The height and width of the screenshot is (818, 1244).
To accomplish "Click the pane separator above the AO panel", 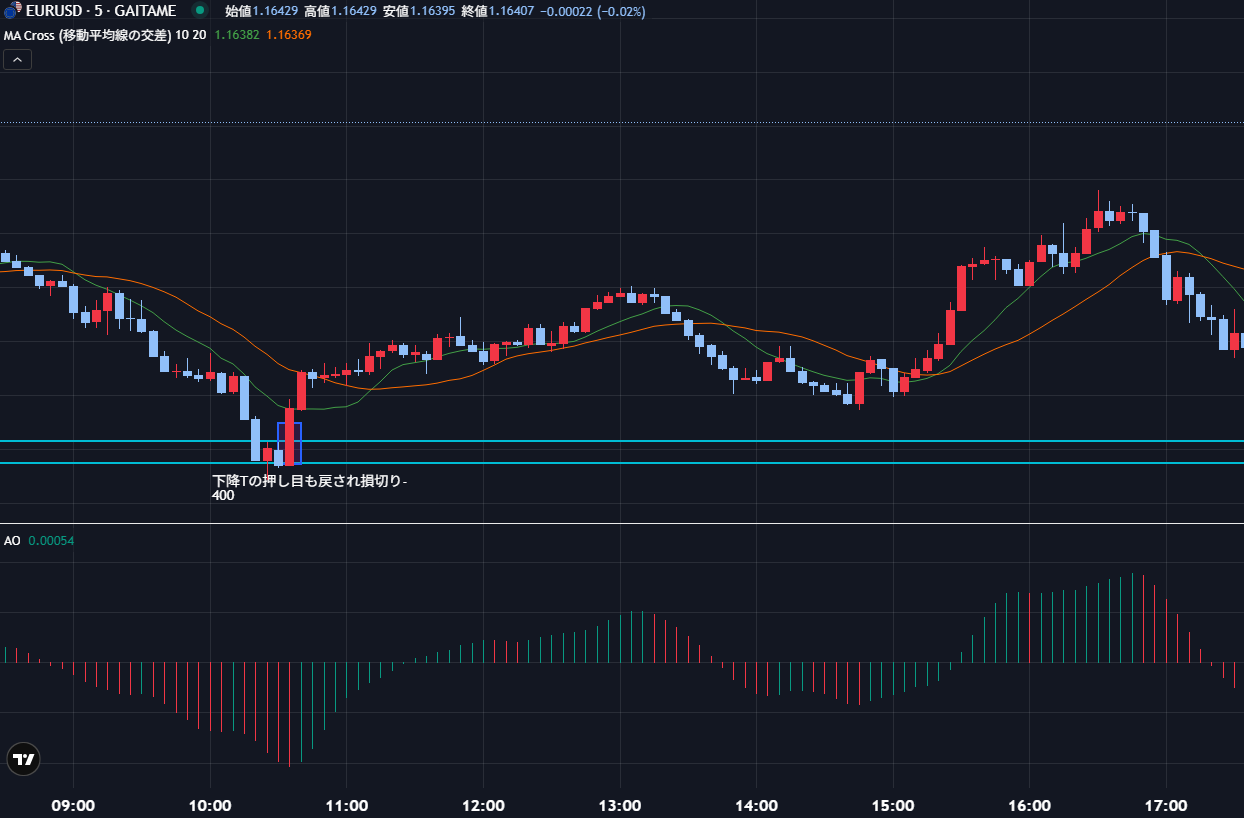I will 700,523.
